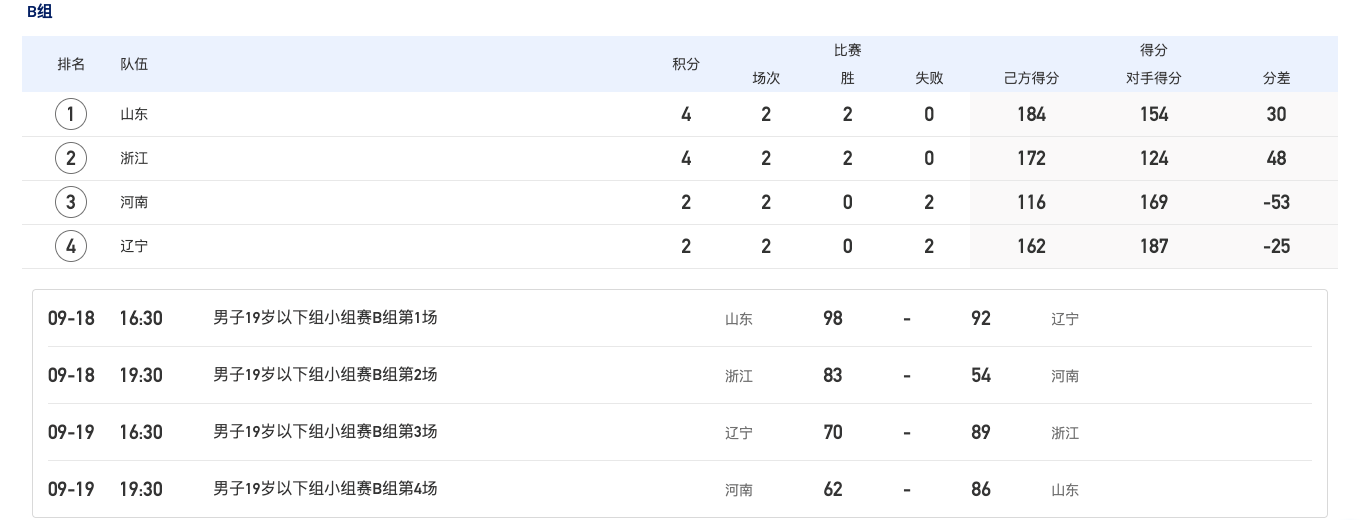Open match 男子19岁以下组小组赛B组第2场
Image resolution: width=1360 pixels, height=520 pixels.
point(325,375)
